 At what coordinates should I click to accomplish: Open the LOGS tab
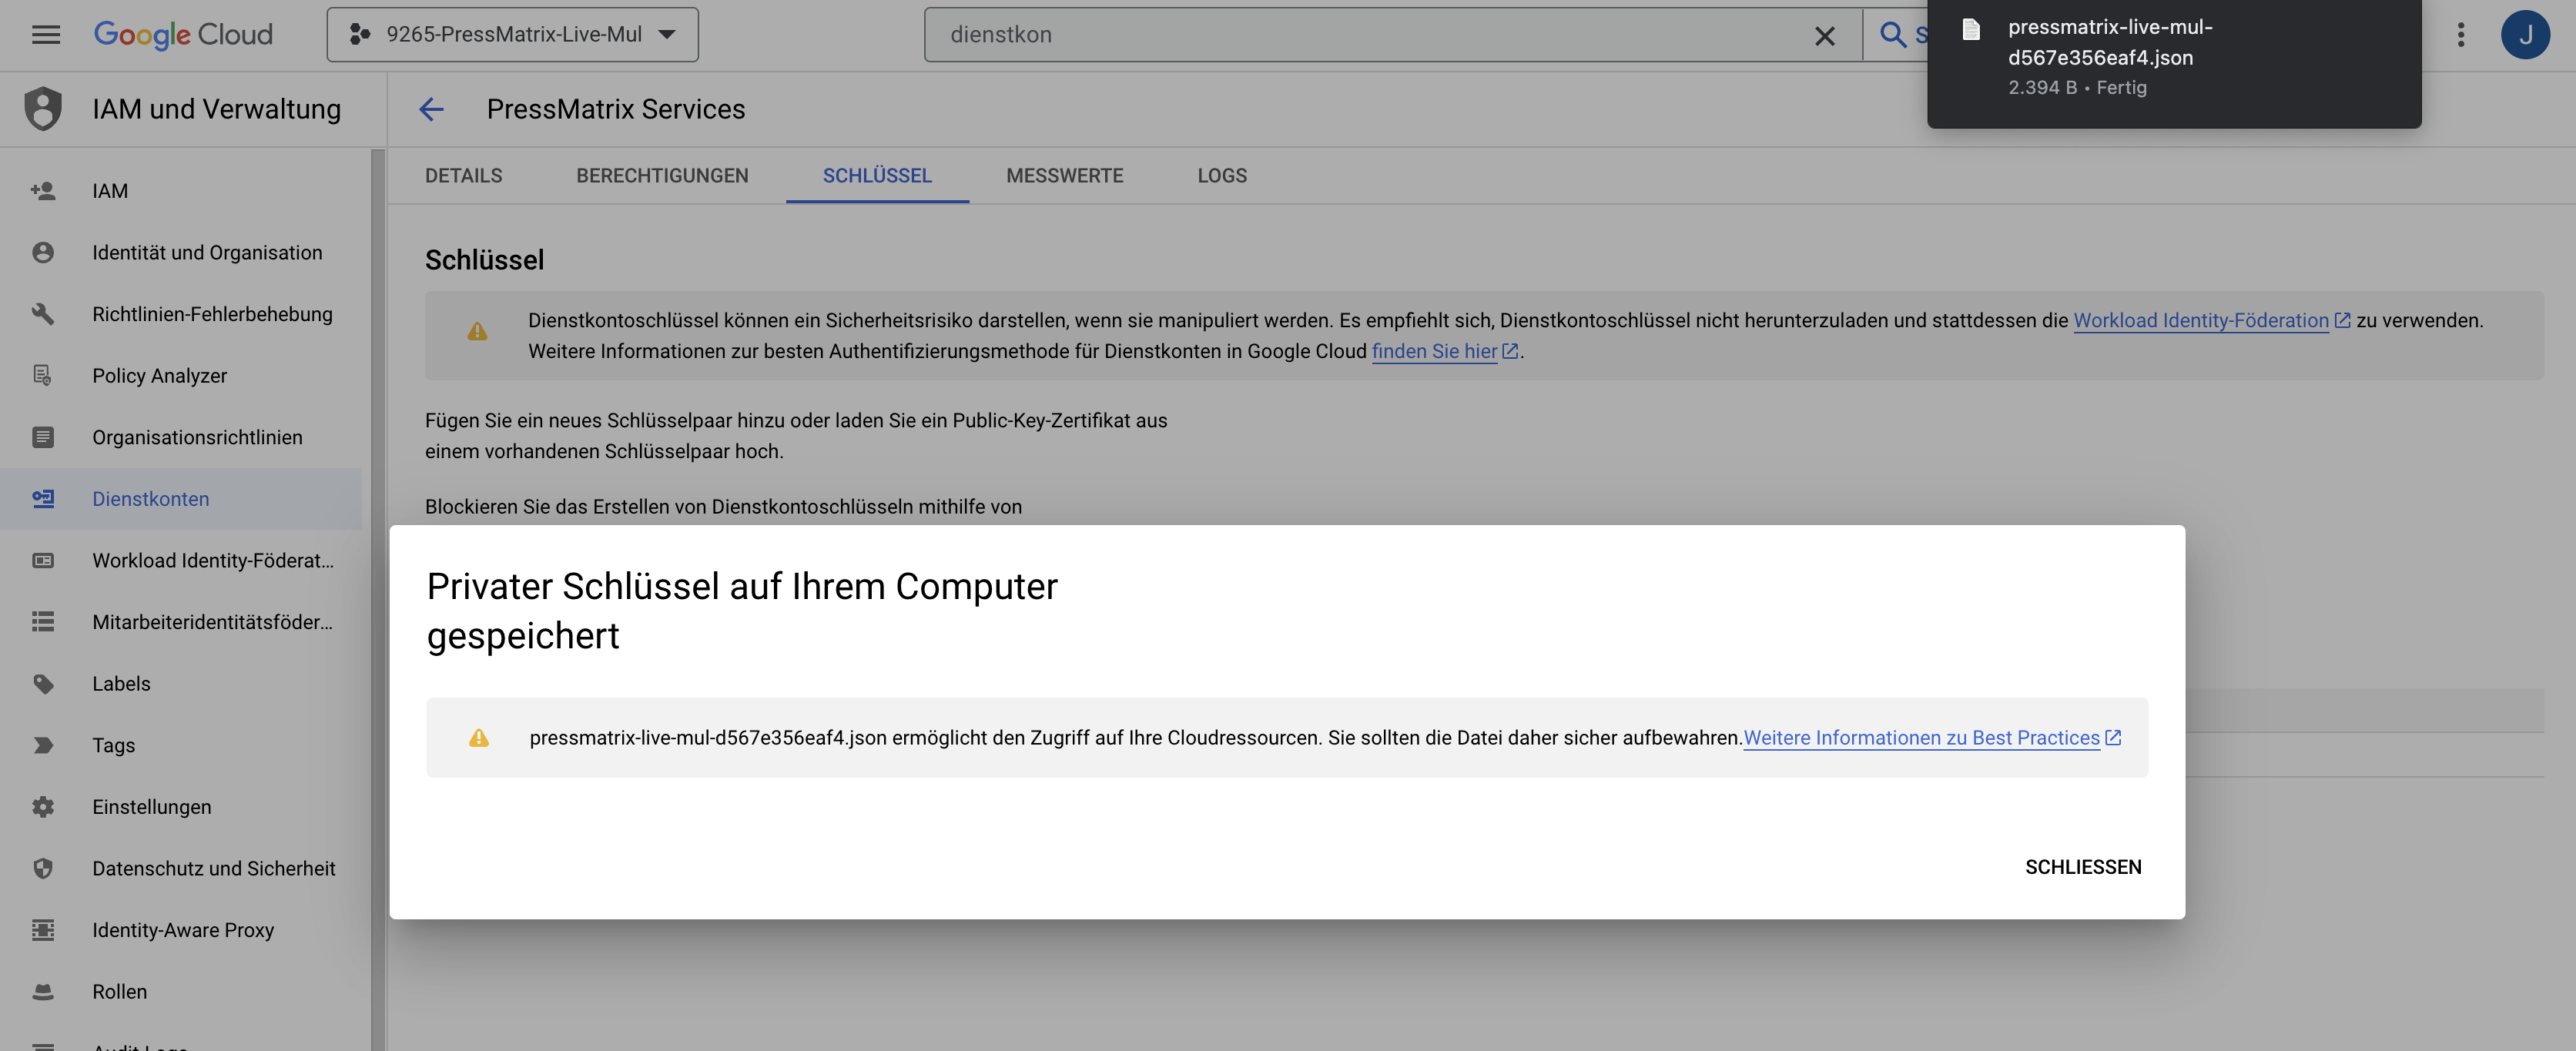[x=1222, y=176]
